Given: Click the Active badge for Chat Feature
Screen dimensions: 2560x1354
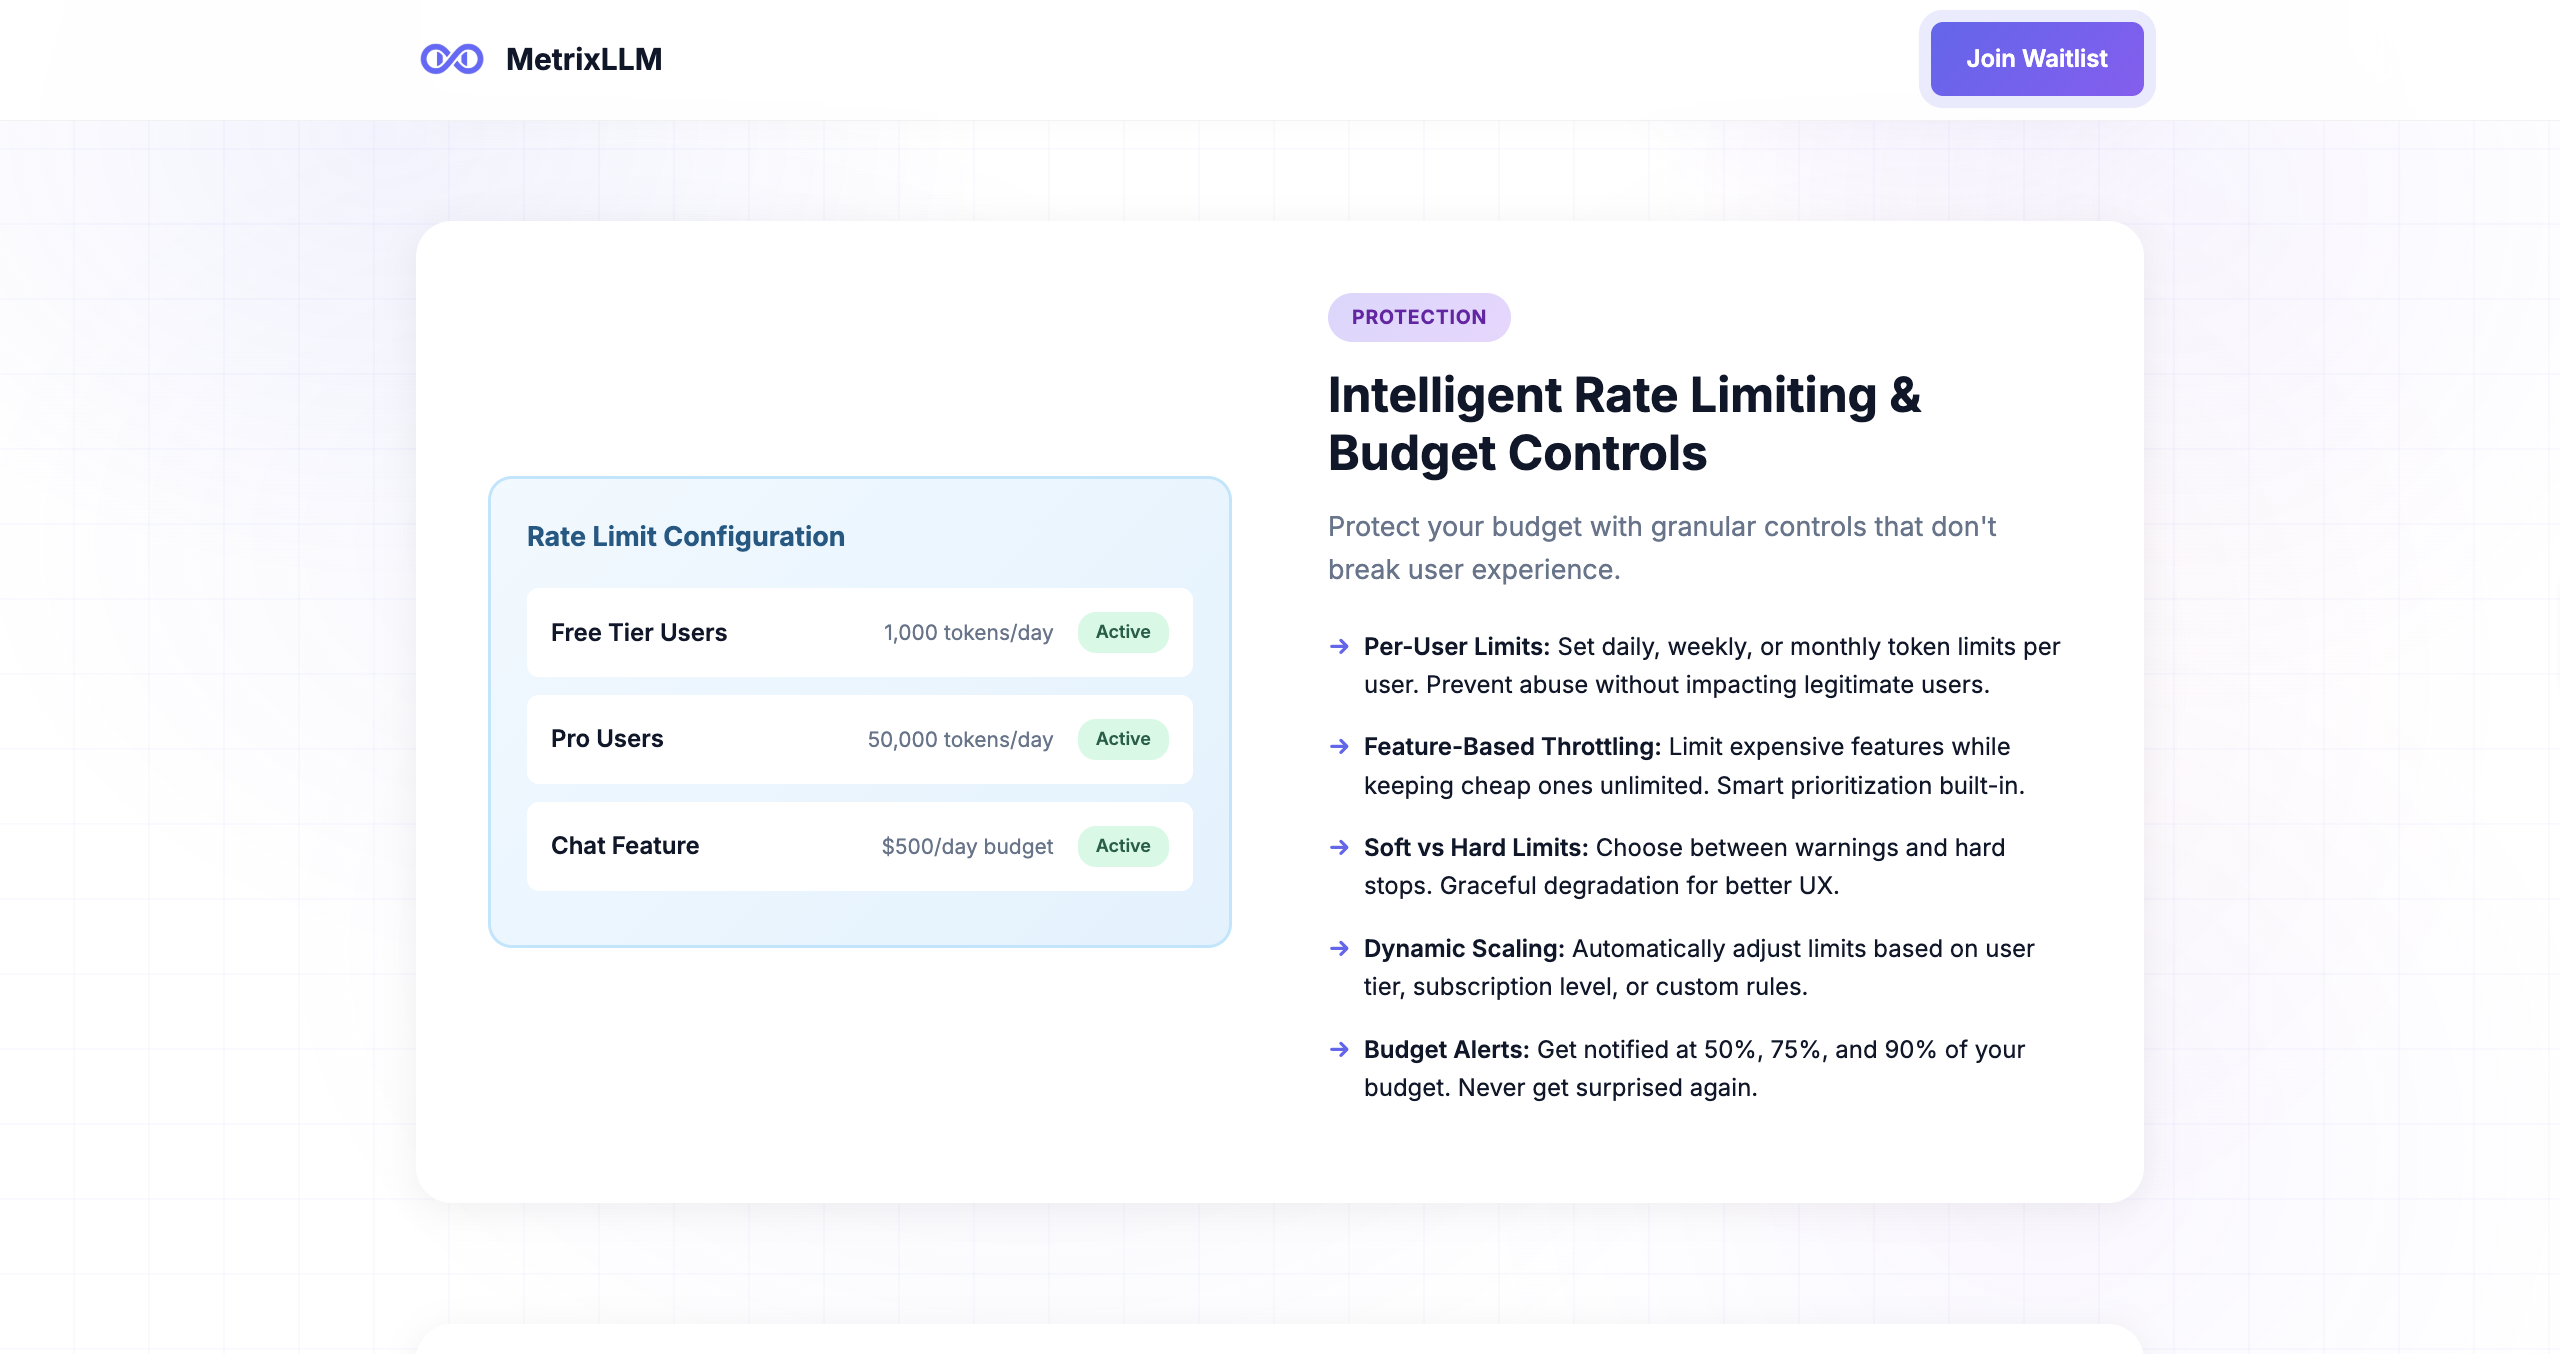Looking at the screenshot, I should pos(1122,846).
